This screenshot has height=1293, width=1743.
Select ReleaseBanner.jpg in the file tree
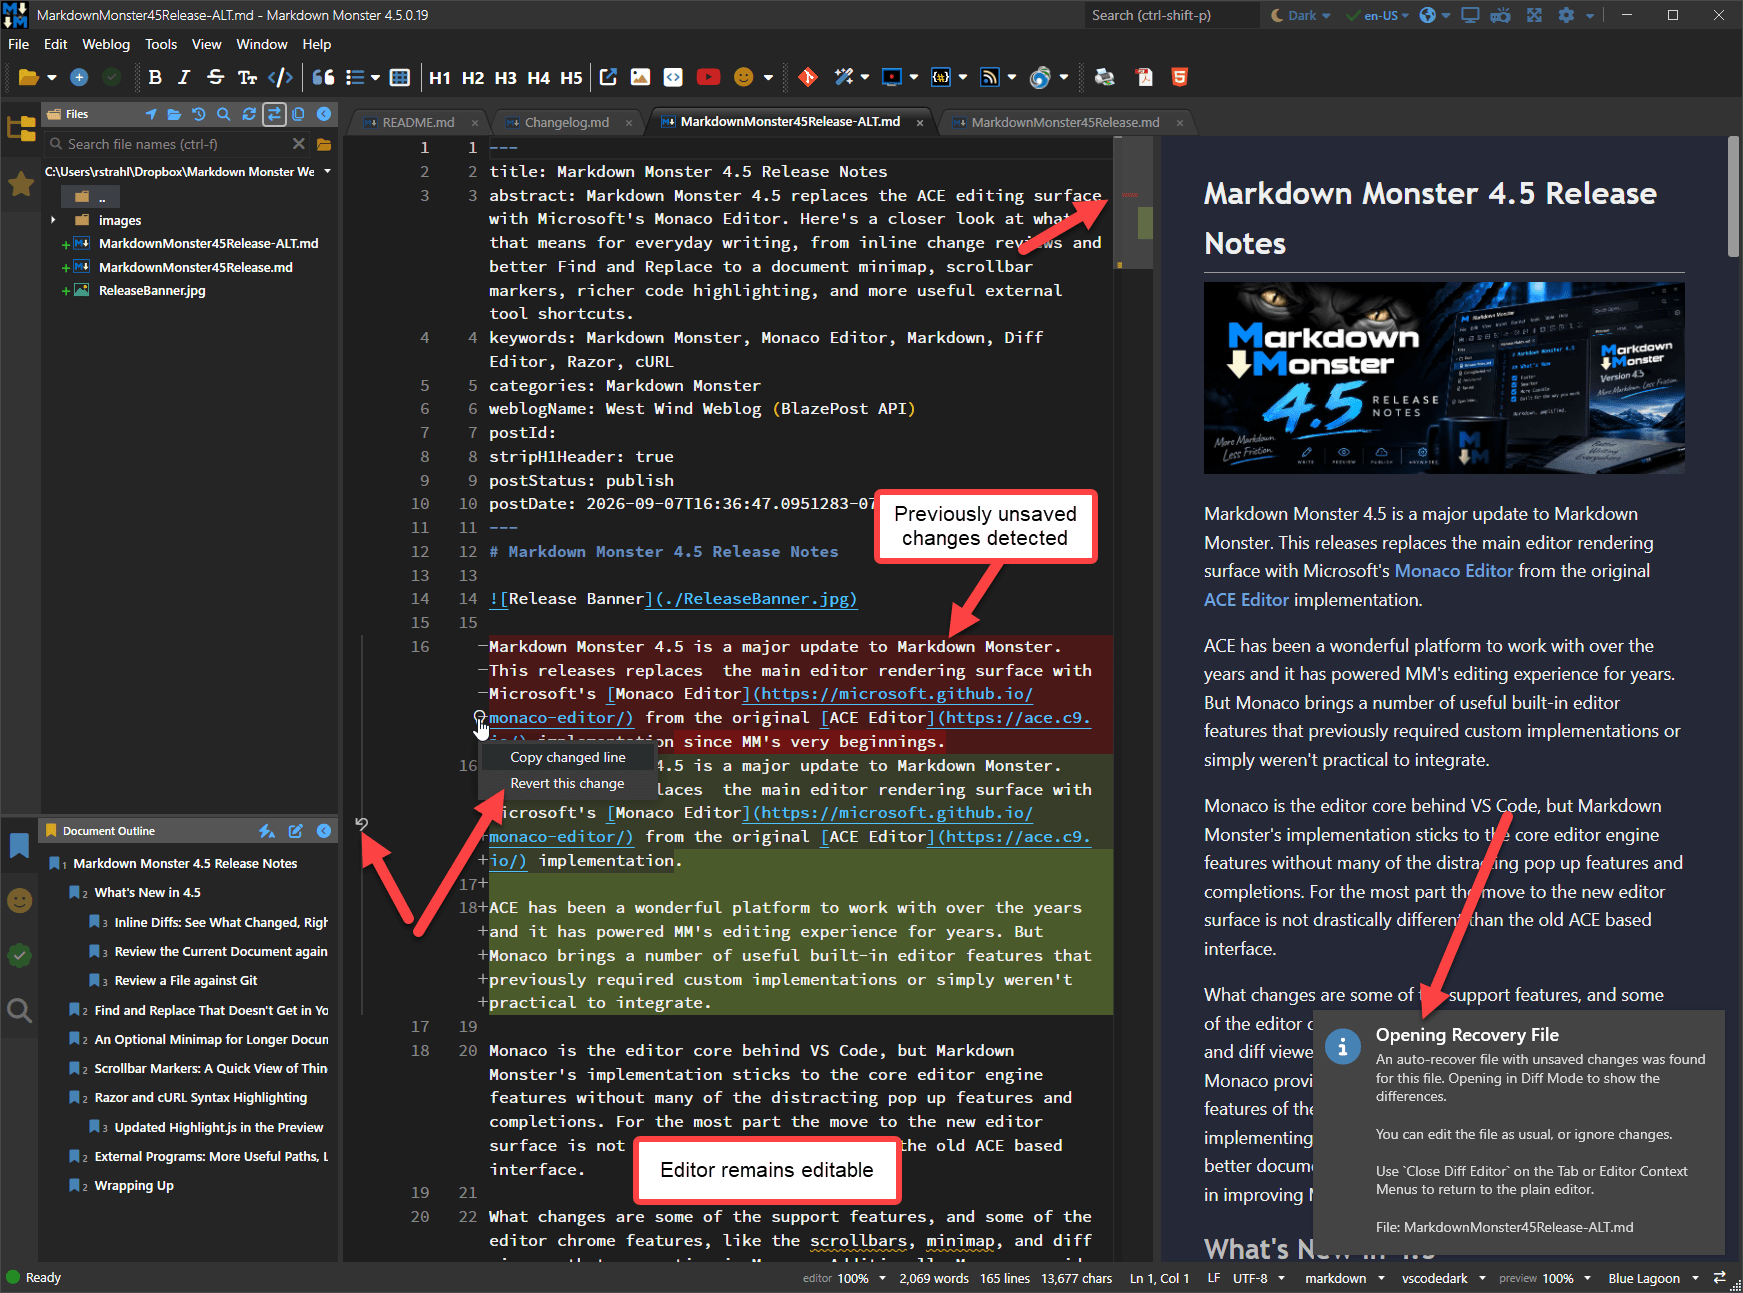tap(152, 291)
